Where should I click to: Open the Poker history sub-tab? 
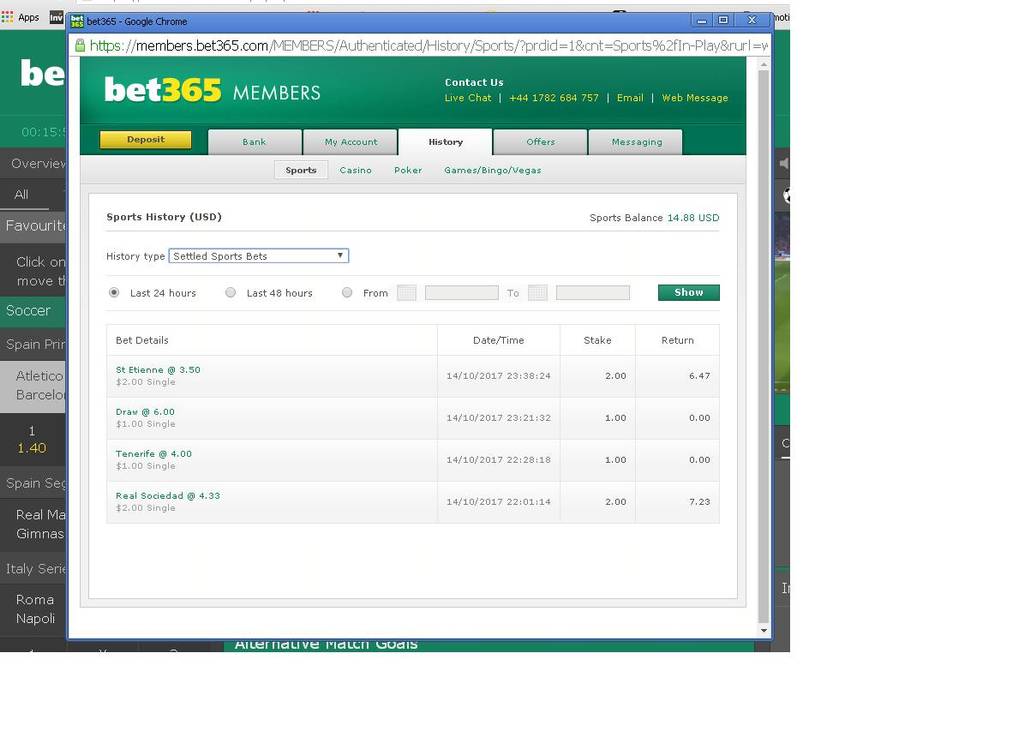click(408, 170)
